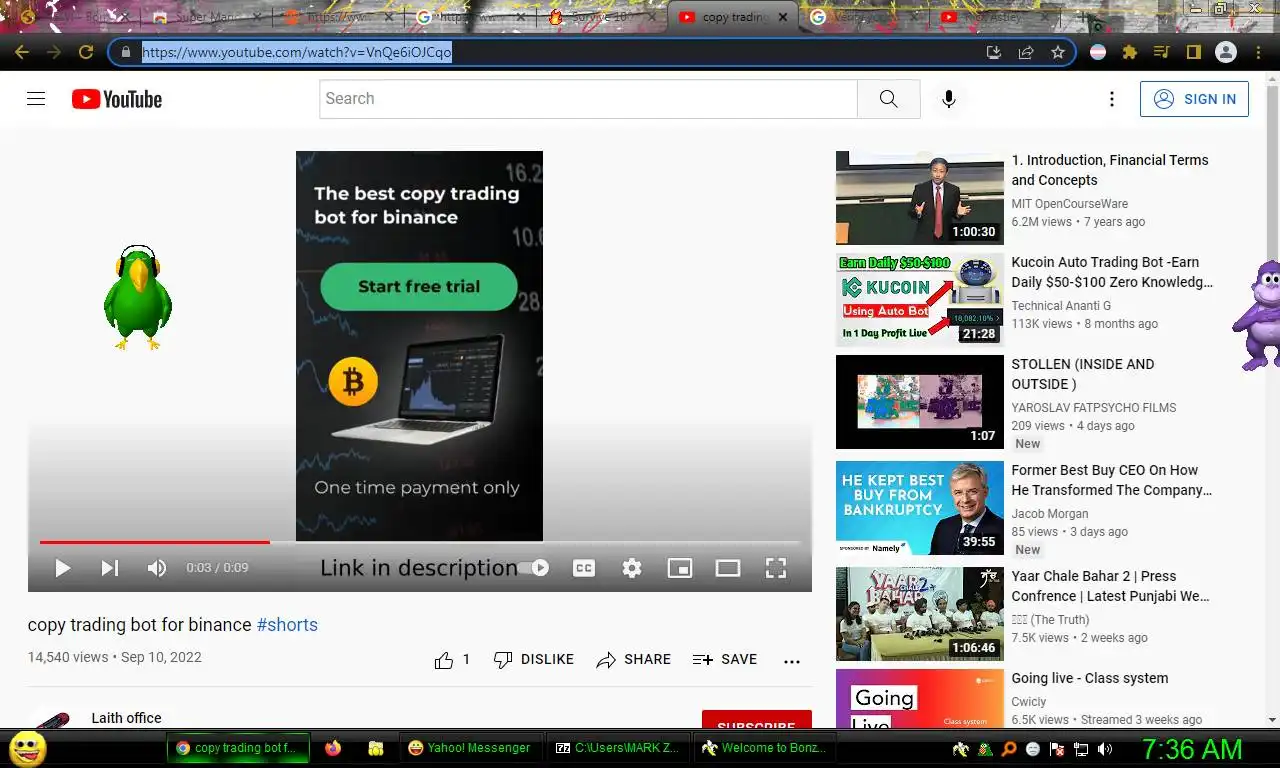Viewport: 1280px width, 768px height.
Task: Open the 7:36 AM clock
Action: 1192,749
